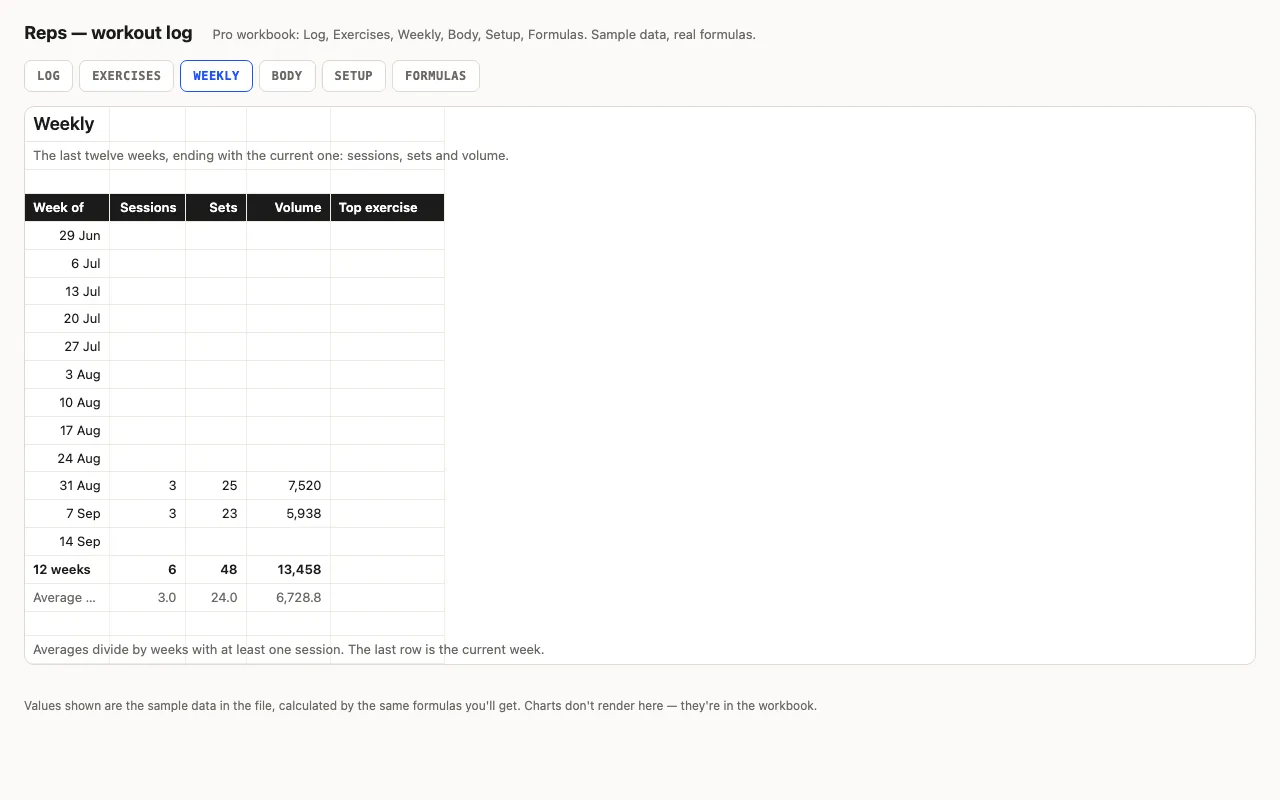Select the '13 Jul' week cell
Image resolution: width=1280 pixels, height=800 pixels.
[67, 292]
